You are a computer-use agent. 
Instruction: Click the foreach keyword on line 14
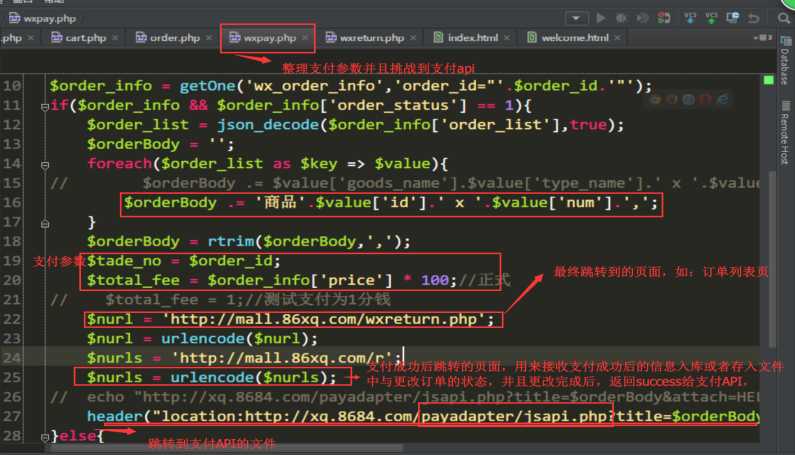coord(119,163)
